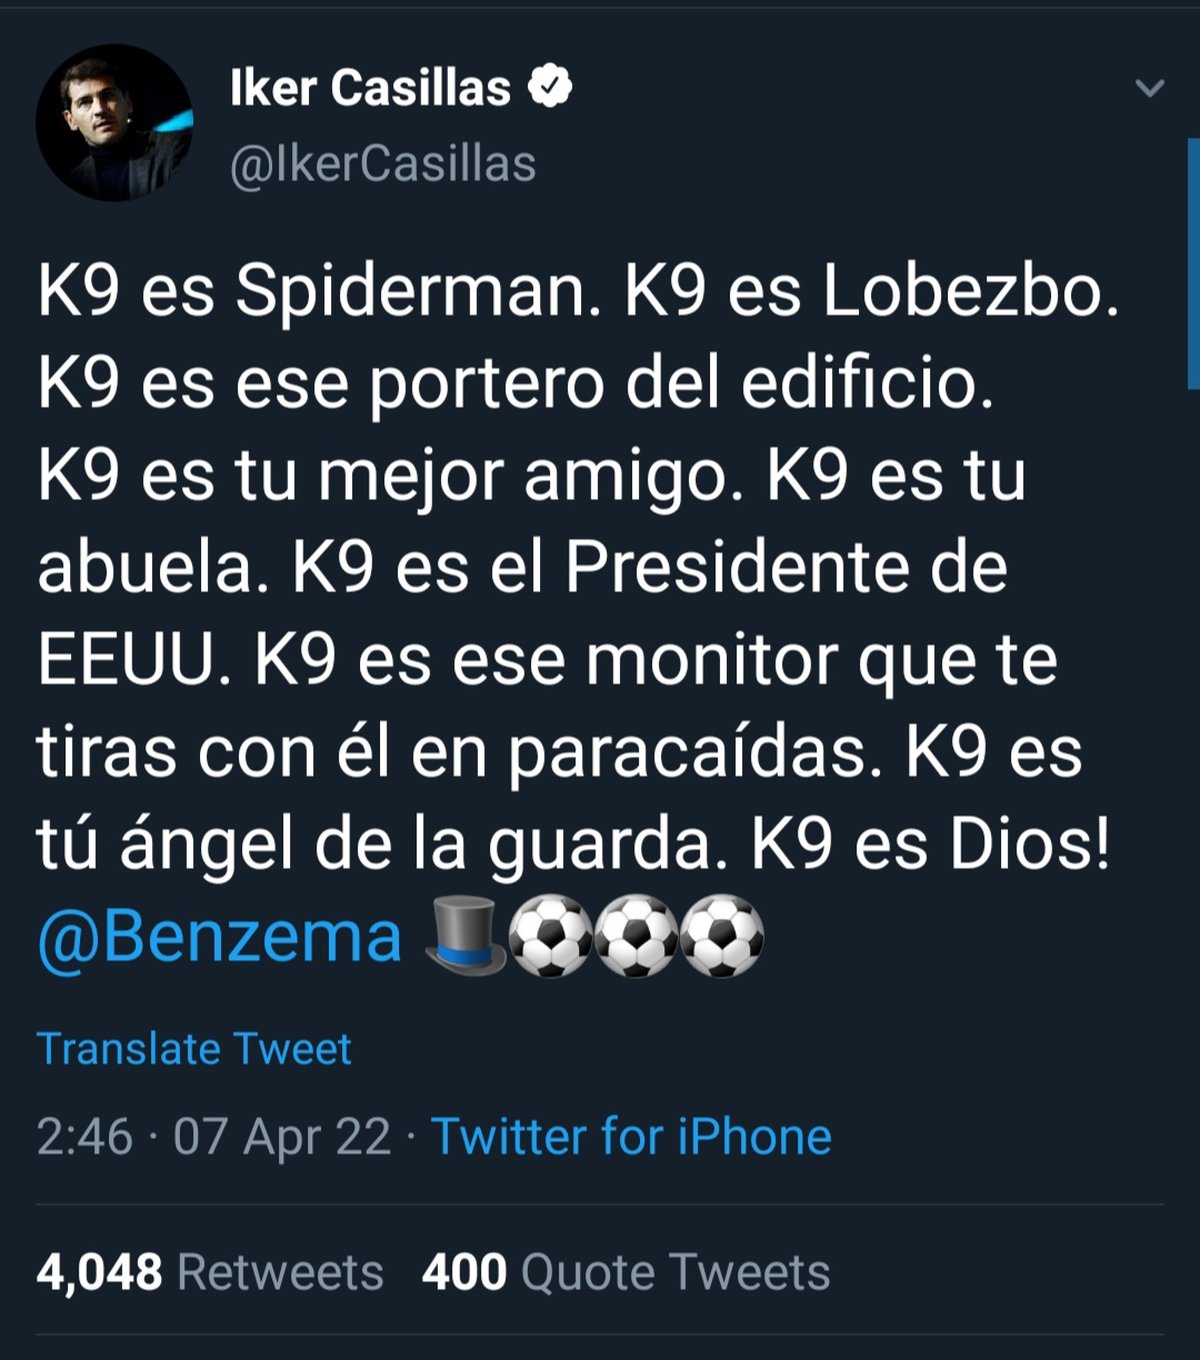Click the word Lobezbo in the tweet
The image size is (1200, 1360).
tap(971, 292)
